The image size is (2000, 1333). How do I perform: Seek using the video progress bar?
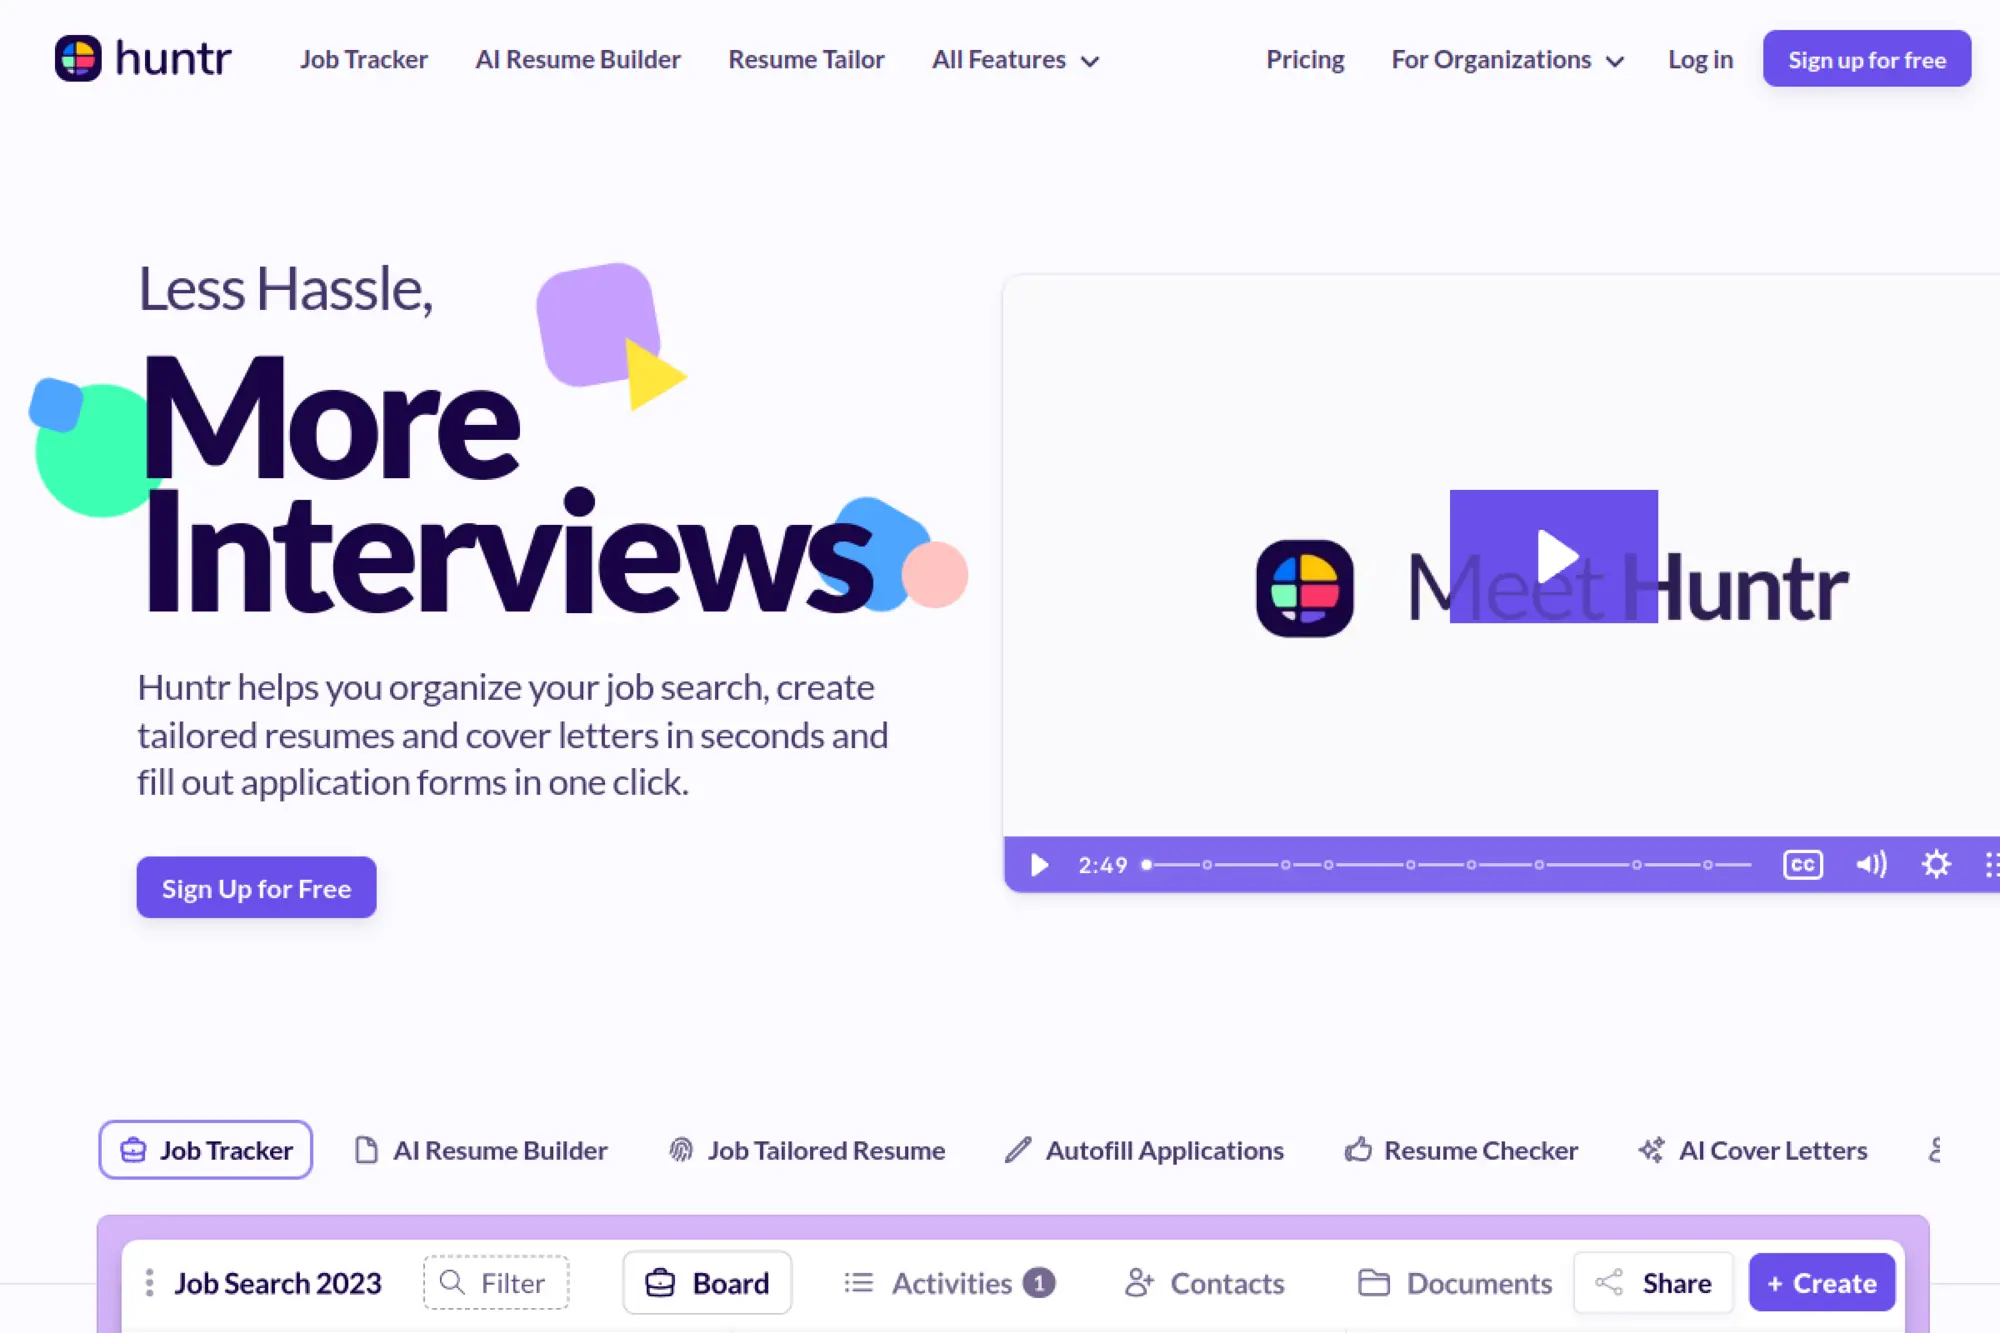click(x=1448, y=865)
